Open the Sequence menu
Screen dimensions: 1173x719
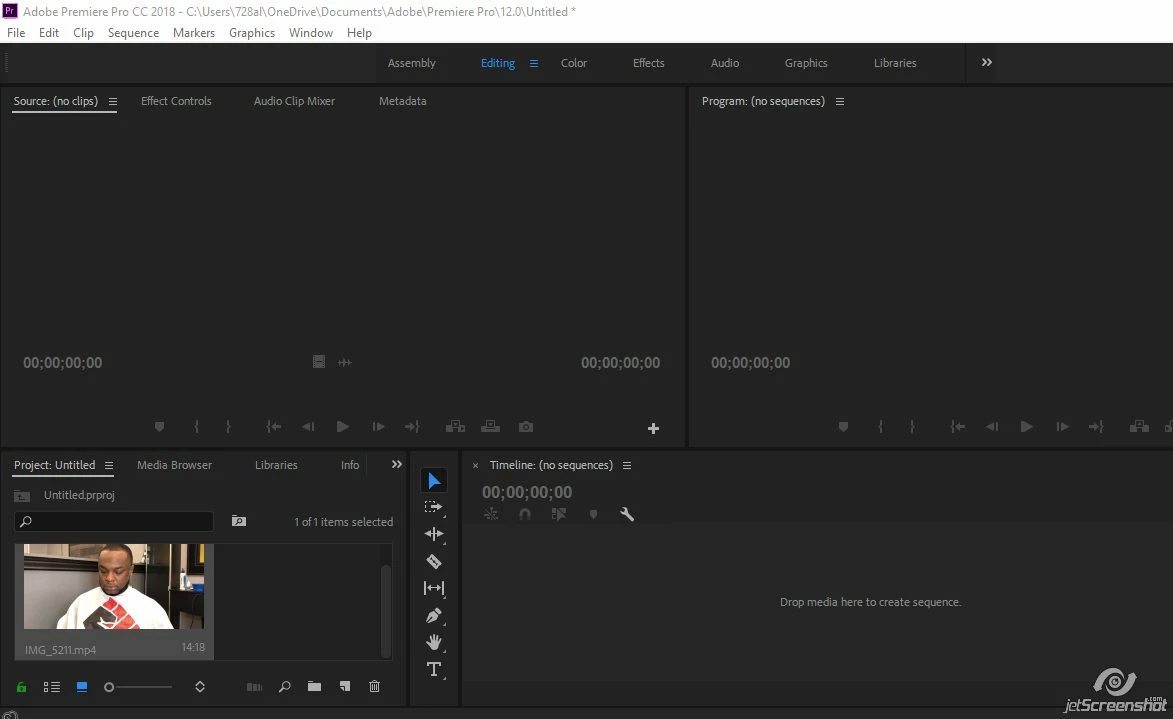pos(133,33)
